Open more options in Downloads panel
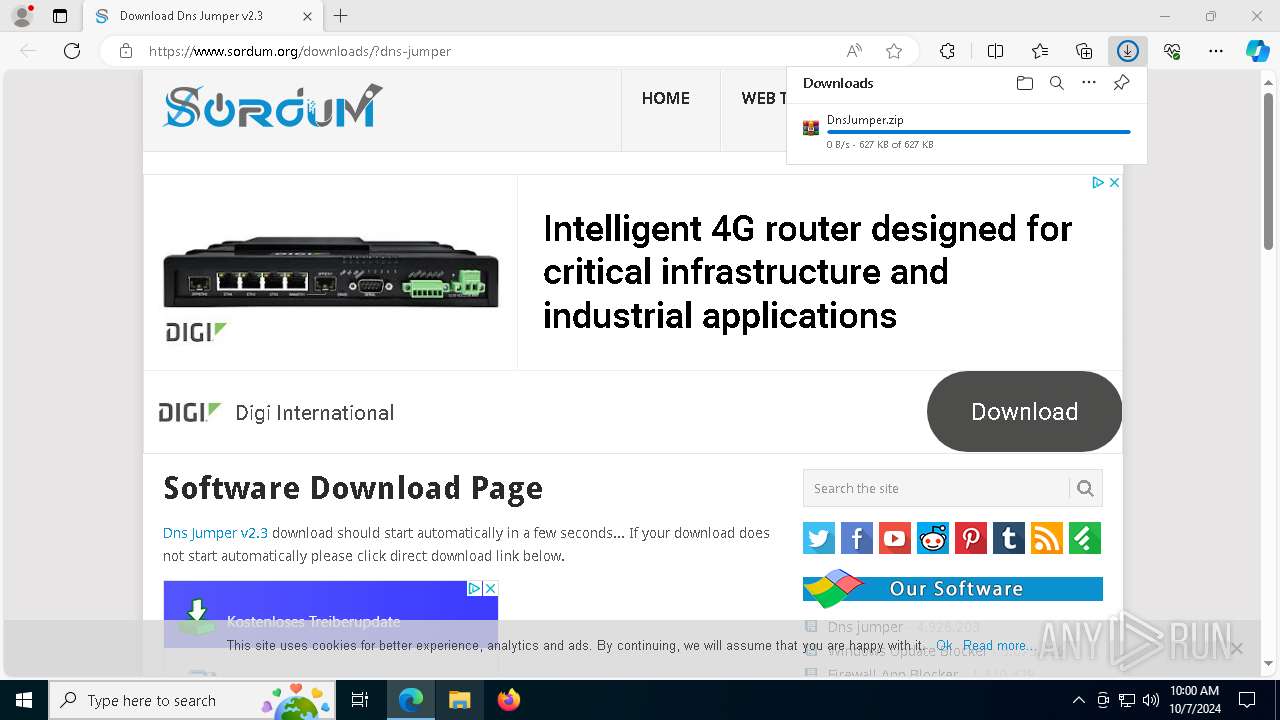This screenshot has height=720, width=1280. pyautogui.click(x=1089, y=83)
